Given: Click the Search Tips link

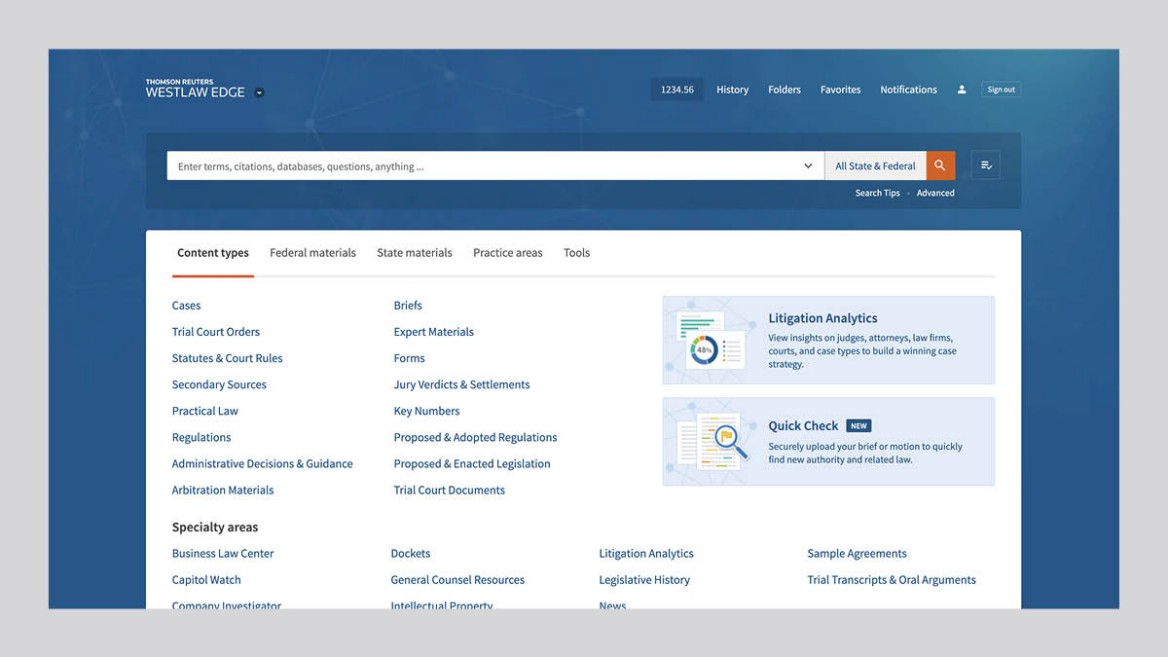Looking at the screenshot, I should pyautogui.click(x=877, y=192).
